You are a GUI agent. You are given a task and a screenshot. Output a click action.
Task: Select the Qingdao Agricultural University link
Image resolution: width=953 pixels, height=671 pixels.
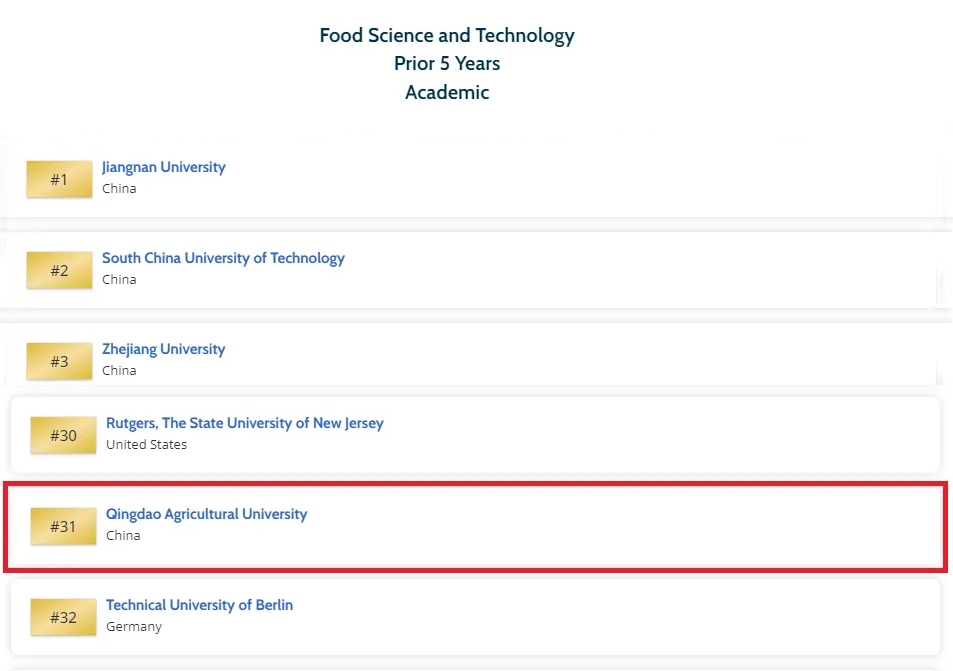click(x=207, y=514)
